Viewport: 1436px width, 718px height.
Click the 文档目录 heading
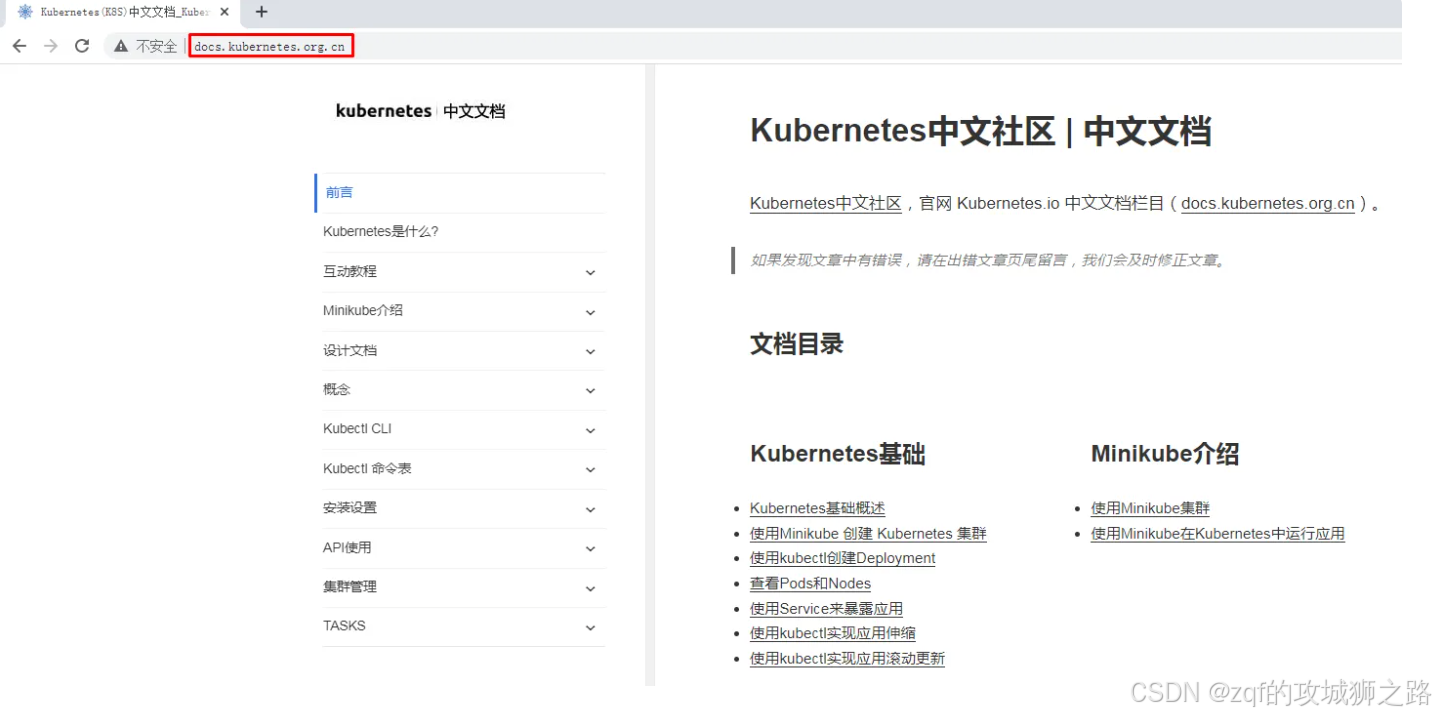point(797,344)
